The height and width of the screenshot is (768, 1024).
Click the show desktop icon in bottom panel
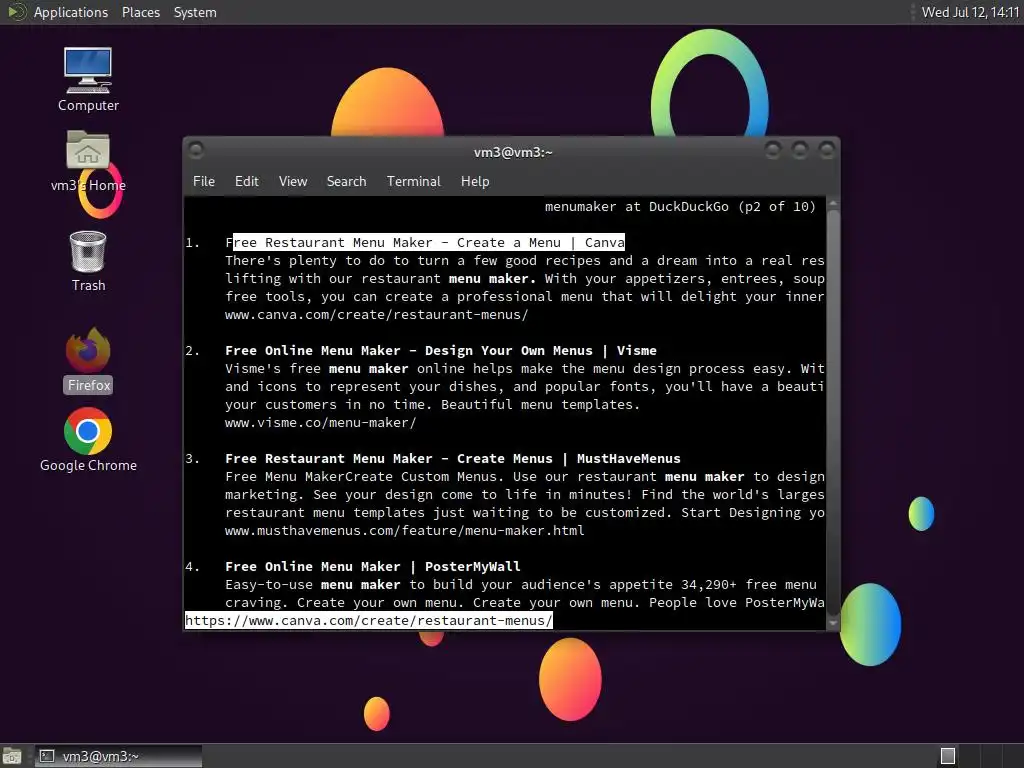12,756
